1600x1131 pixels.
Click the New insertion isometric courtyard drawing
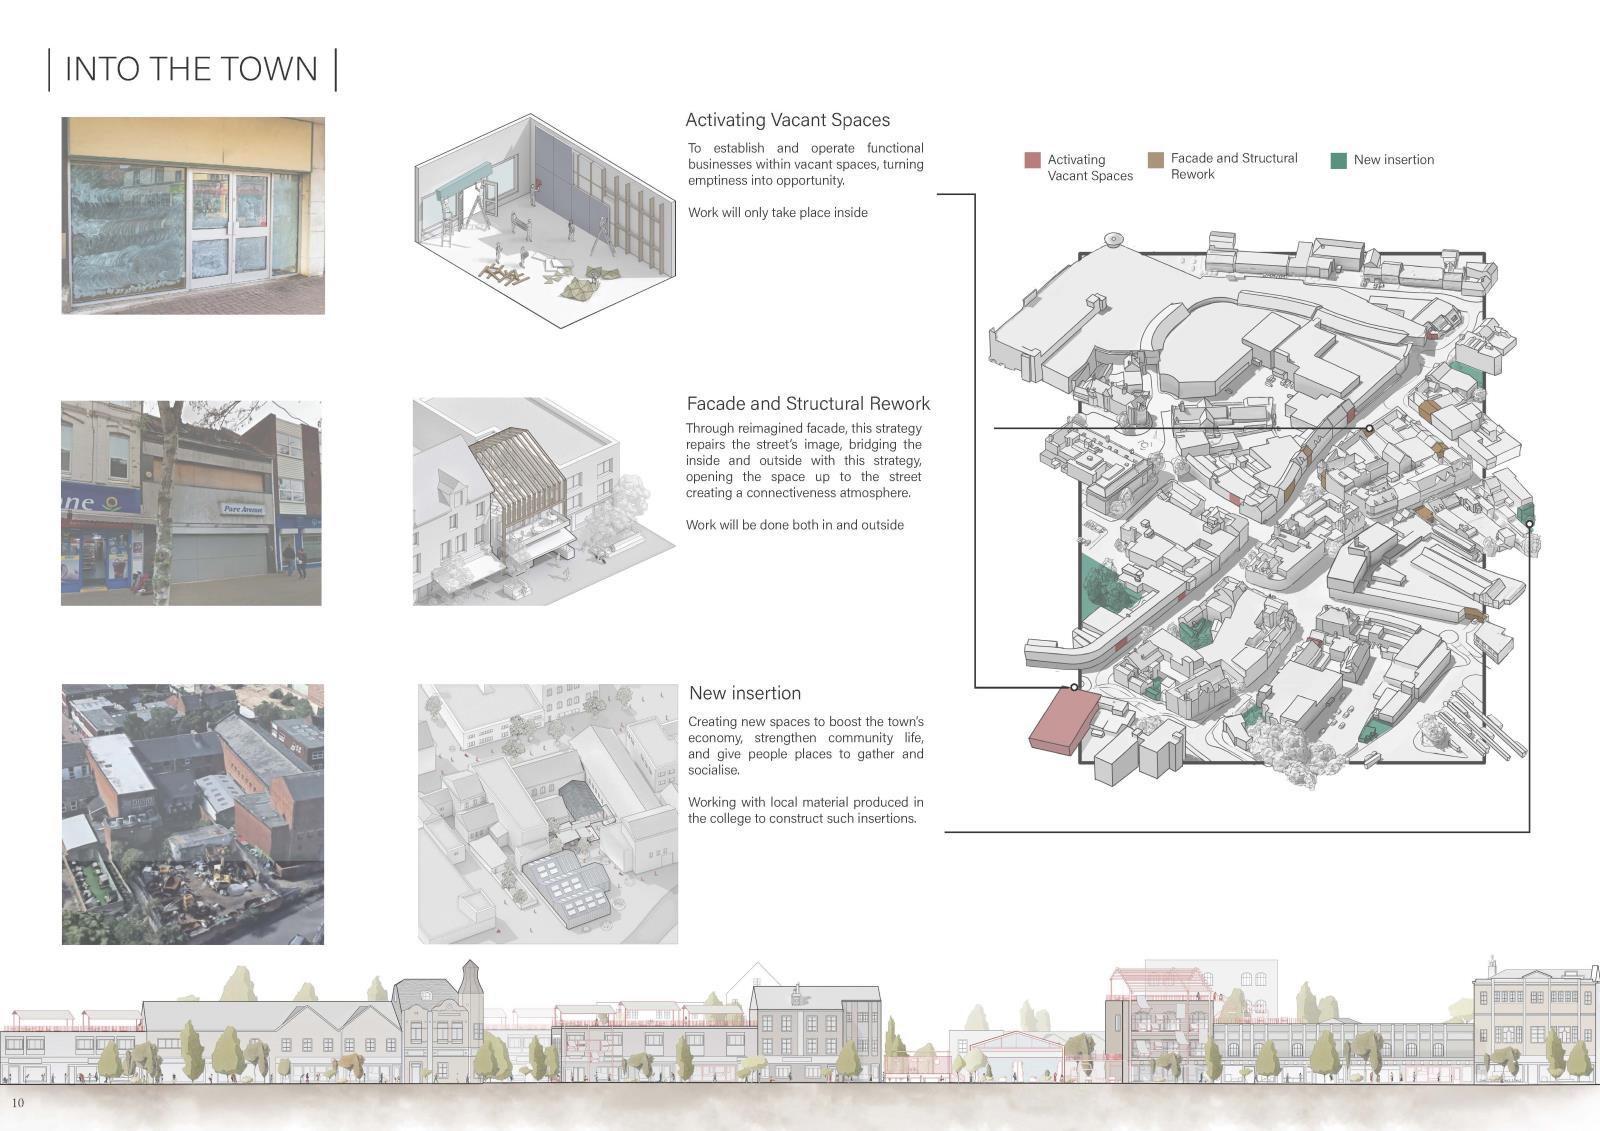point(547,814)
